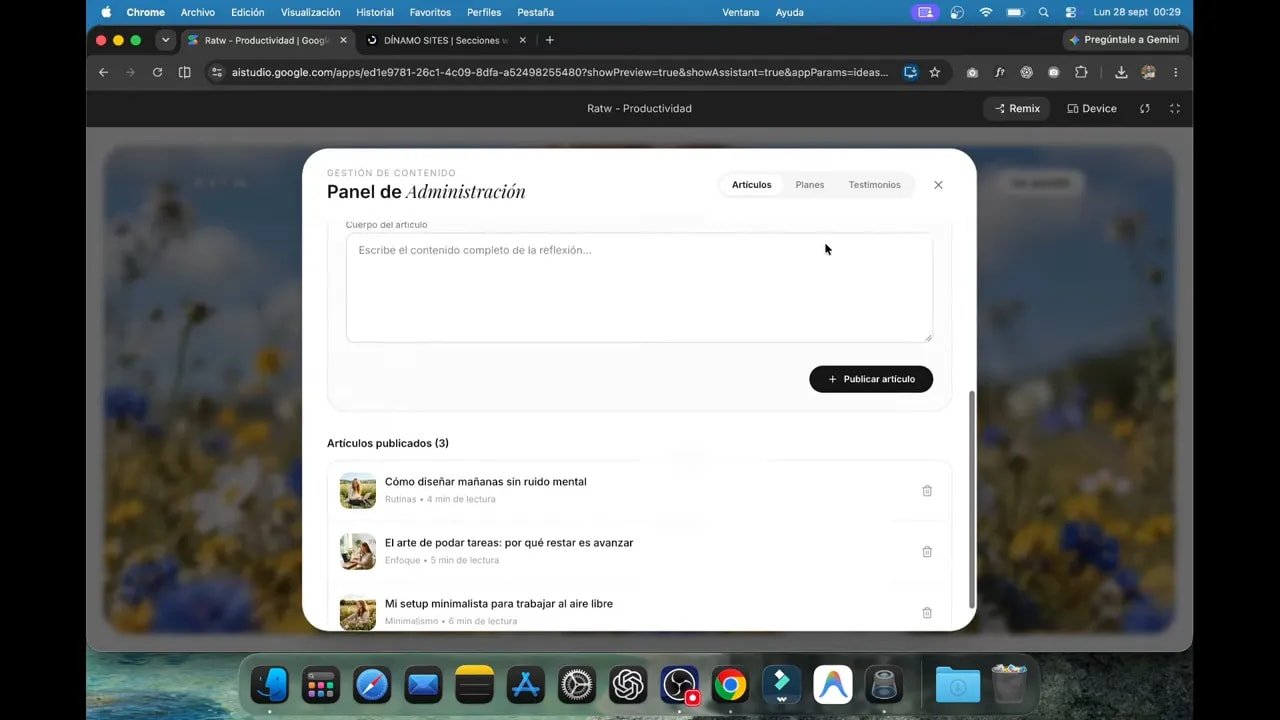Reload the Chrome page
The image size is (1280, 720).
tap(157, 72)
